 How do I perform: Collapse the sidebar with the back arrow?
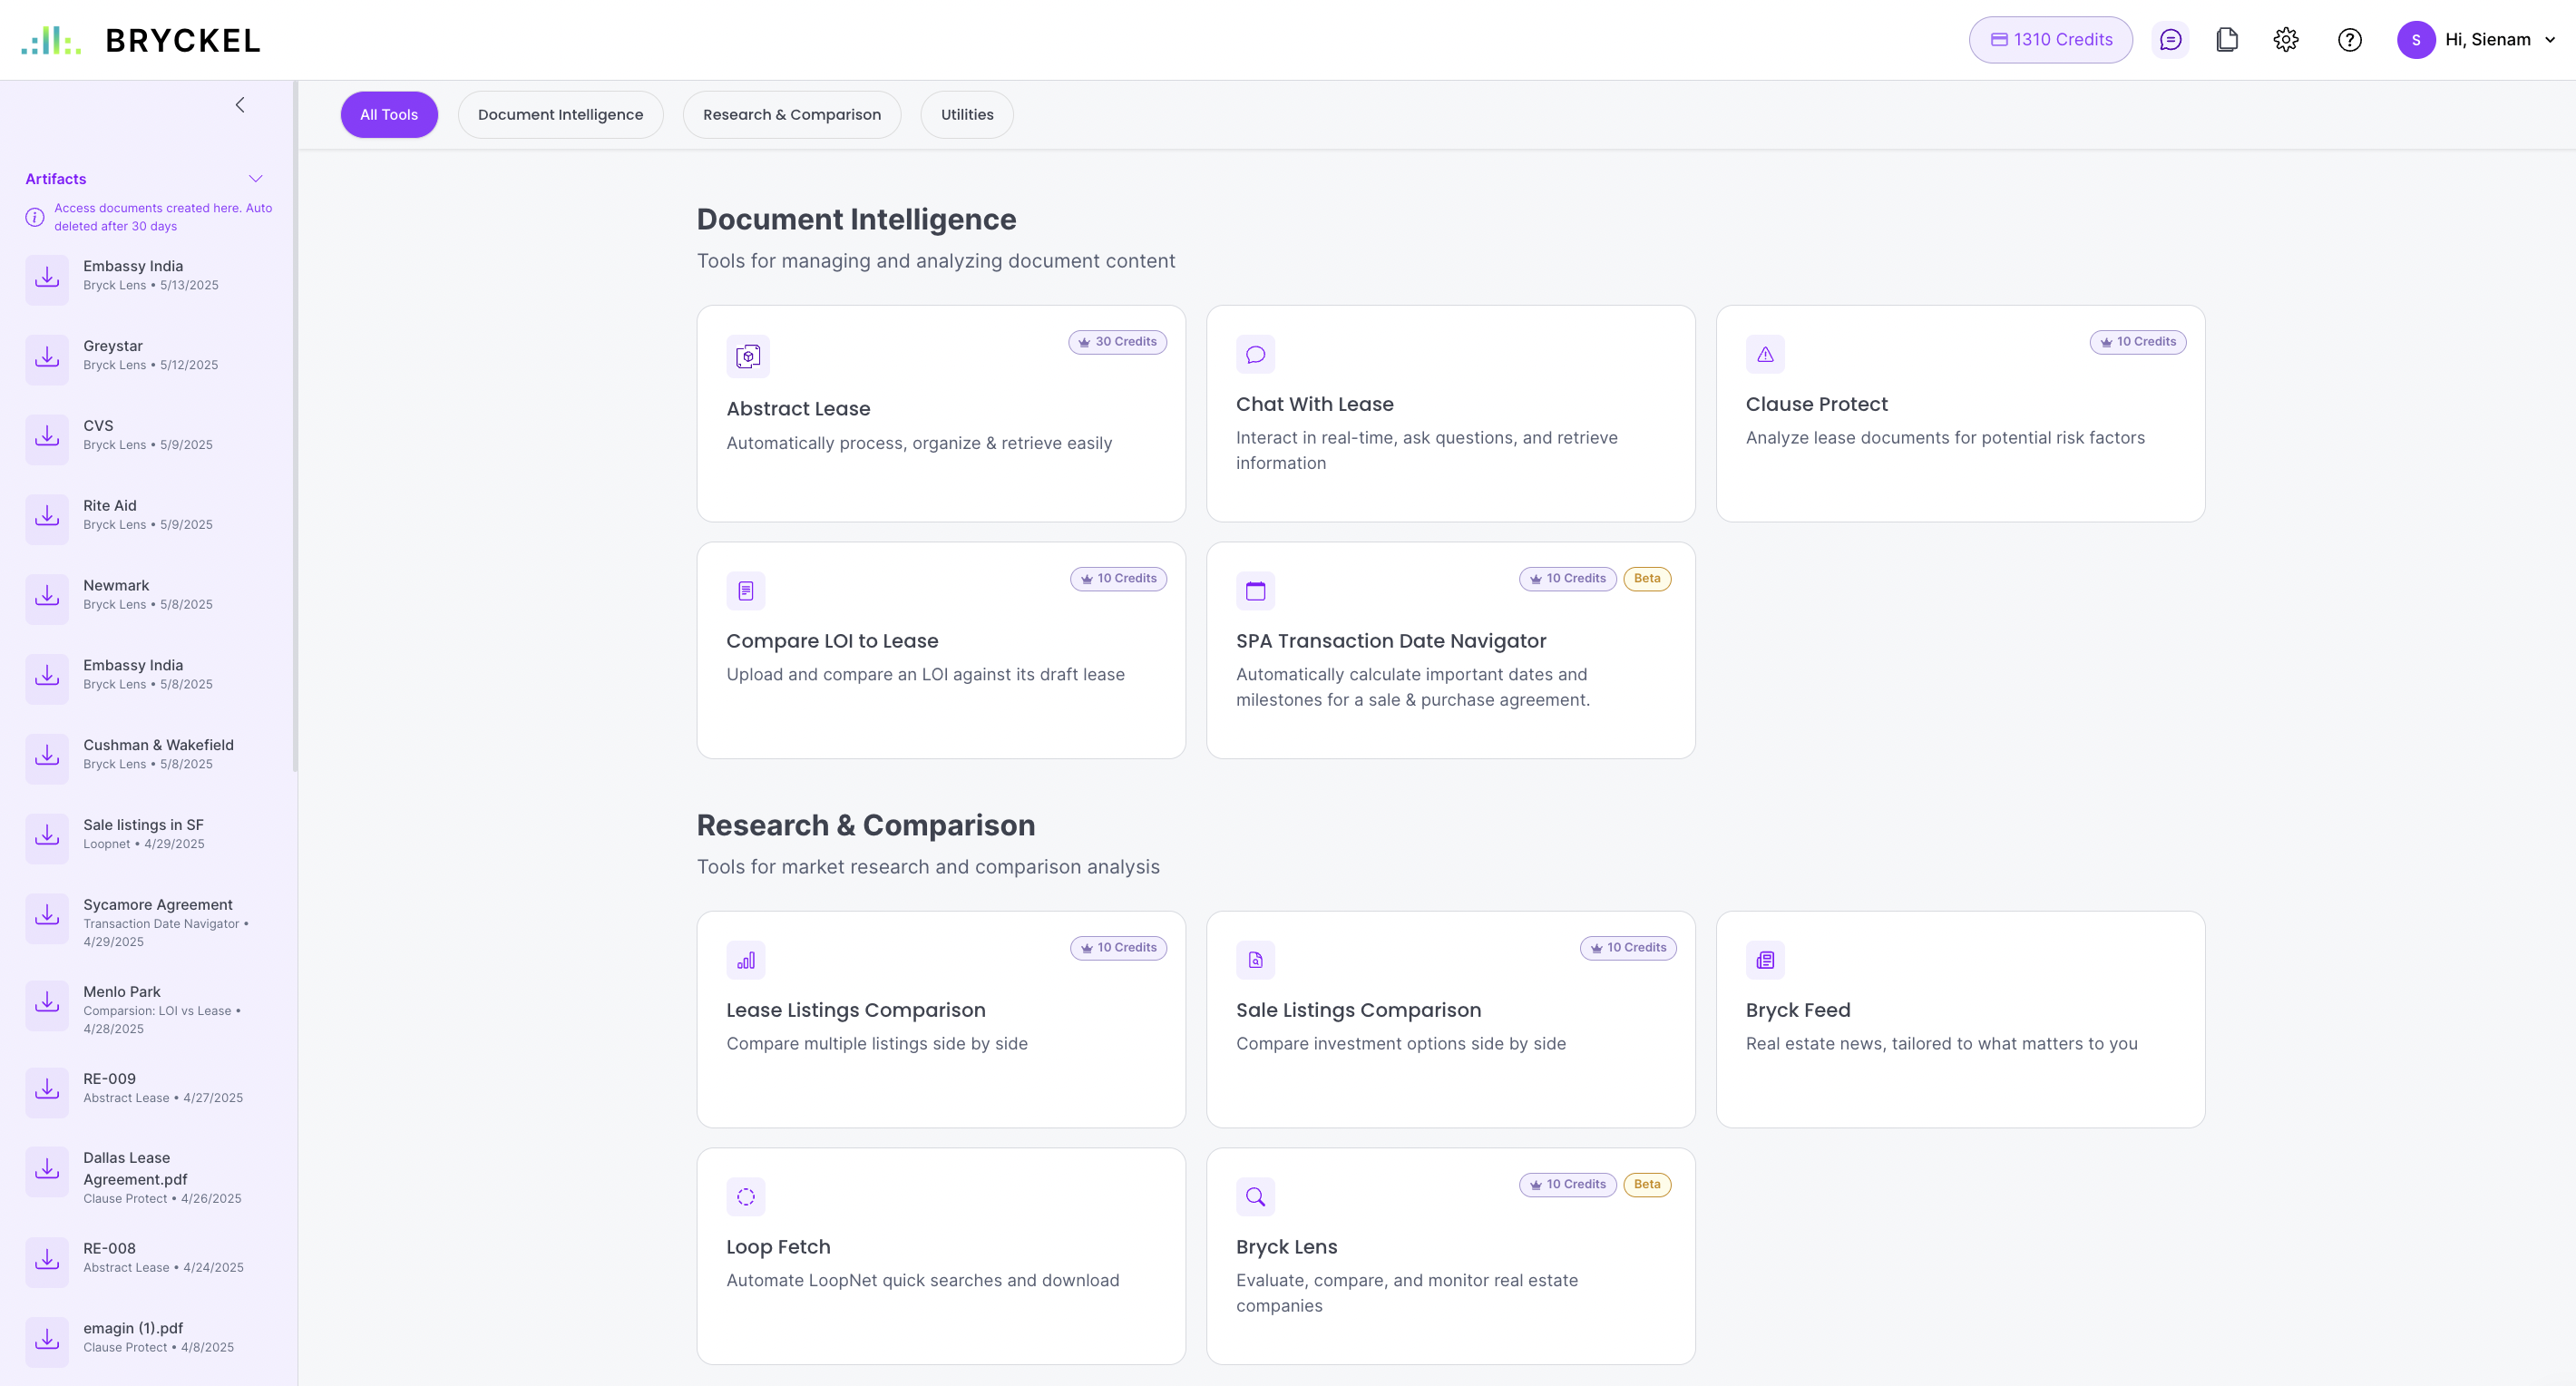[240, 105]
